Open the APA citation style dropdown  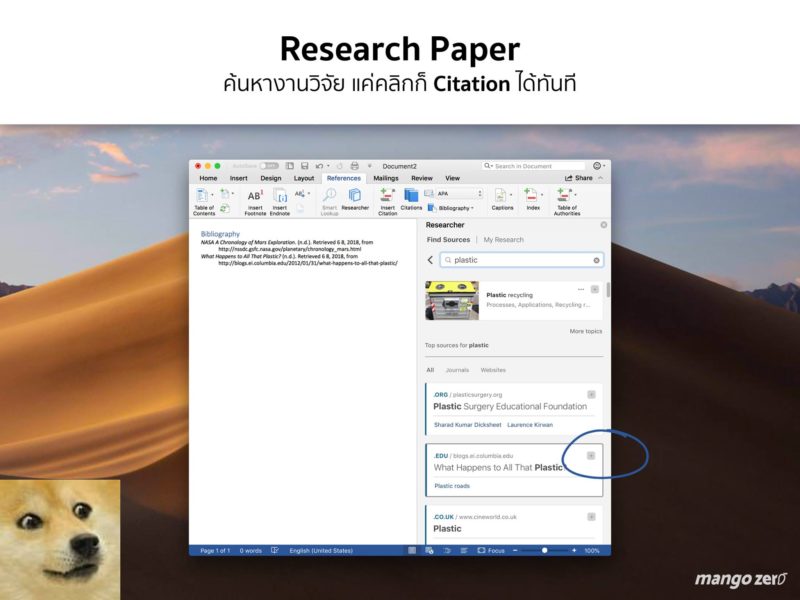[x=458, y=193]
